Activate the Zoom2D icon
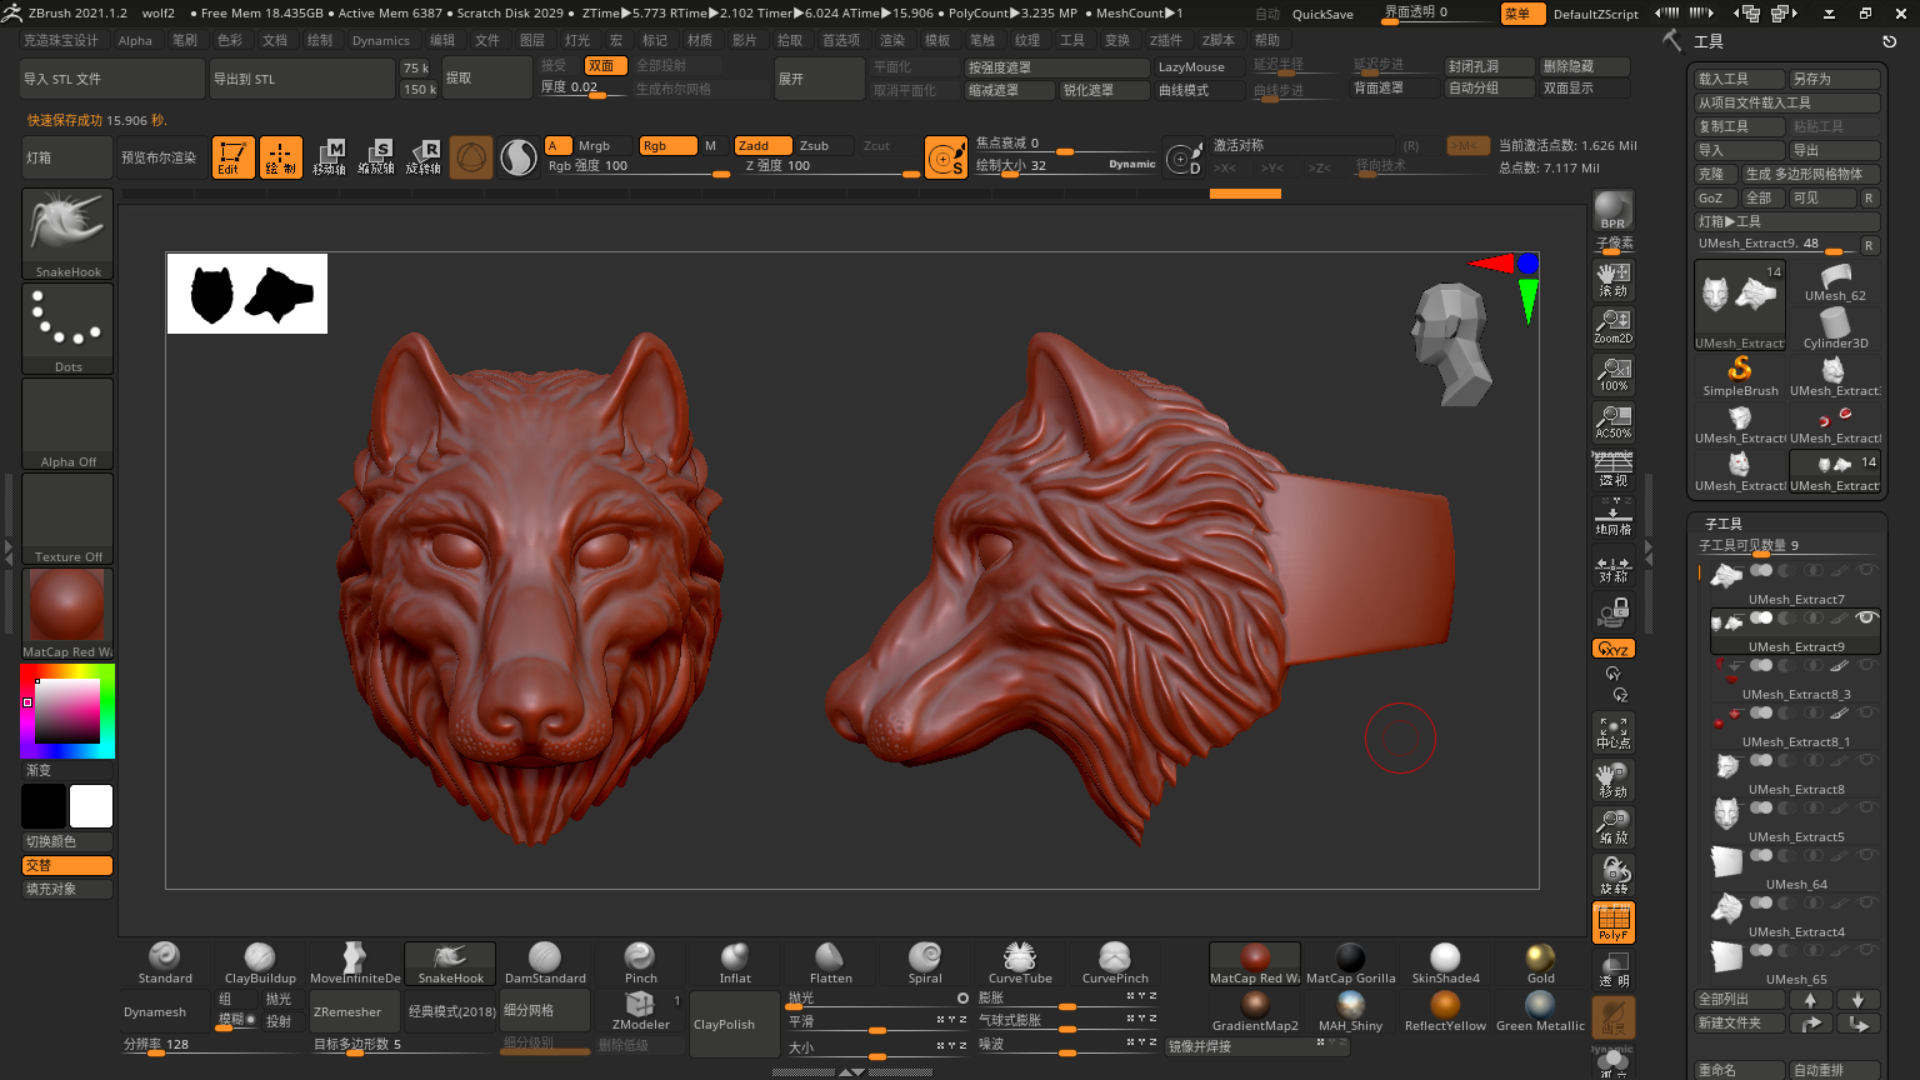1920x1080 pixels. 1612,325
